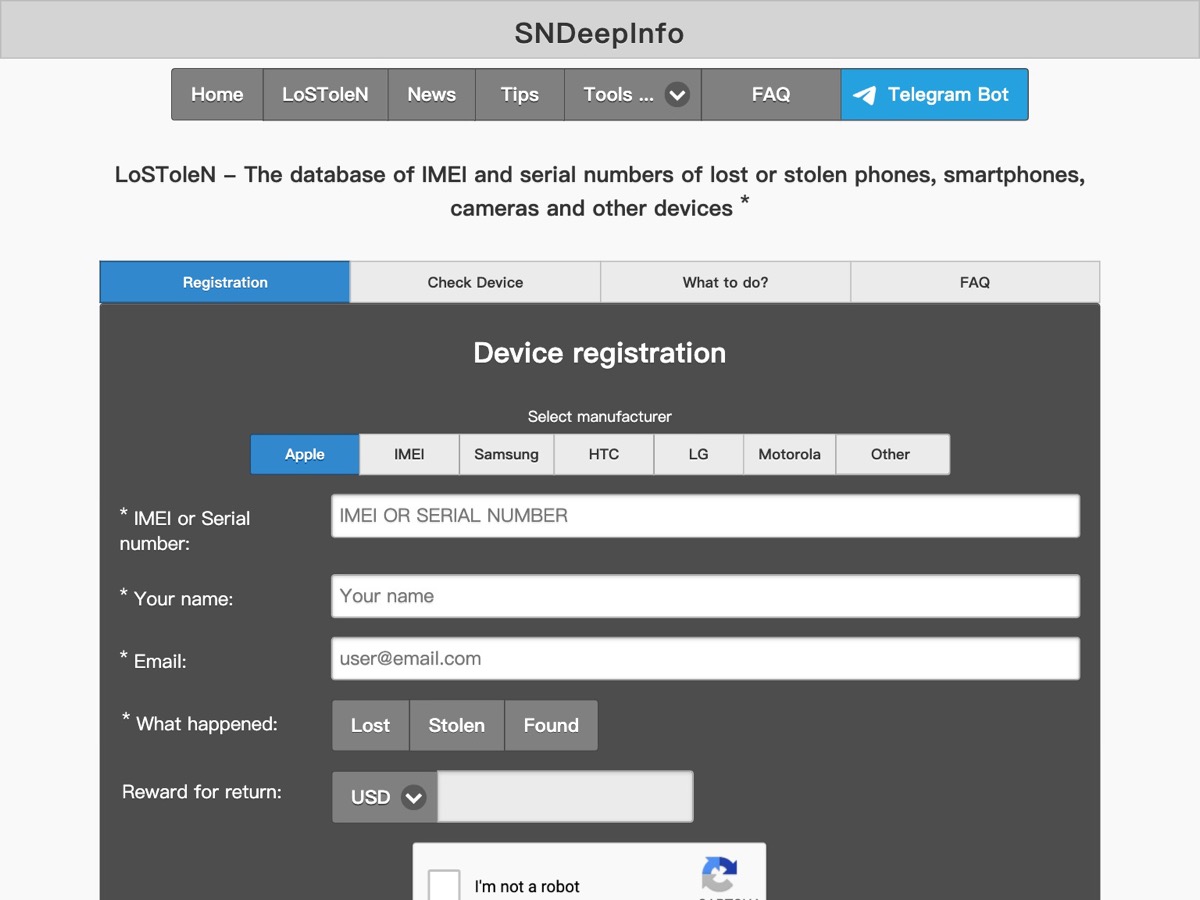Click the Device registration heading

600,353
